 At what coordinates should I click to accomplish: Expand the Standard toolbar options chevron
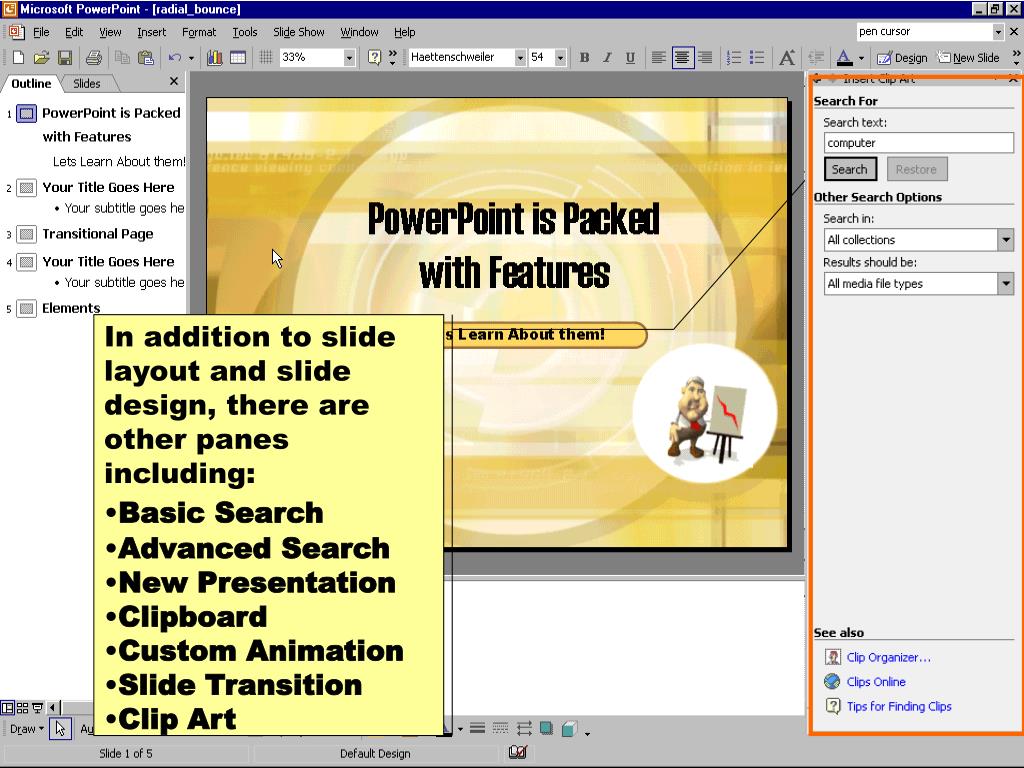tap(392, 57)
